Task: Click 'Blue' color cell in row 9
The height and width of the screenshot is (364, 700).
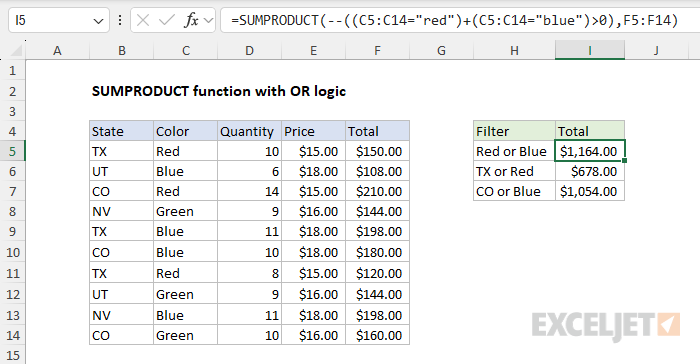Action: (186, 231)
